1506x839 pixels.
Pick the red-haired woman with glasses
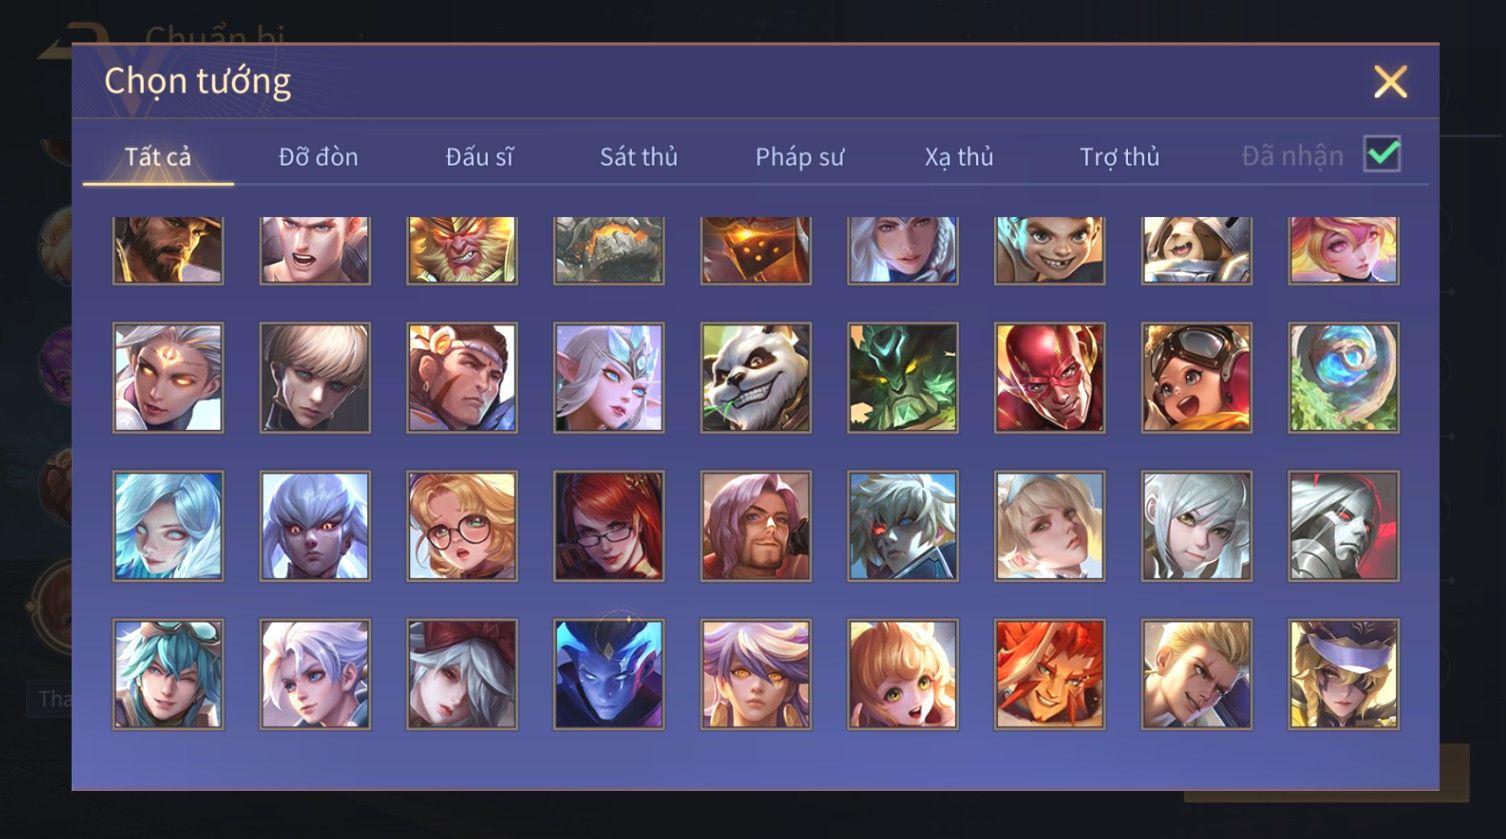coord(609,526)
